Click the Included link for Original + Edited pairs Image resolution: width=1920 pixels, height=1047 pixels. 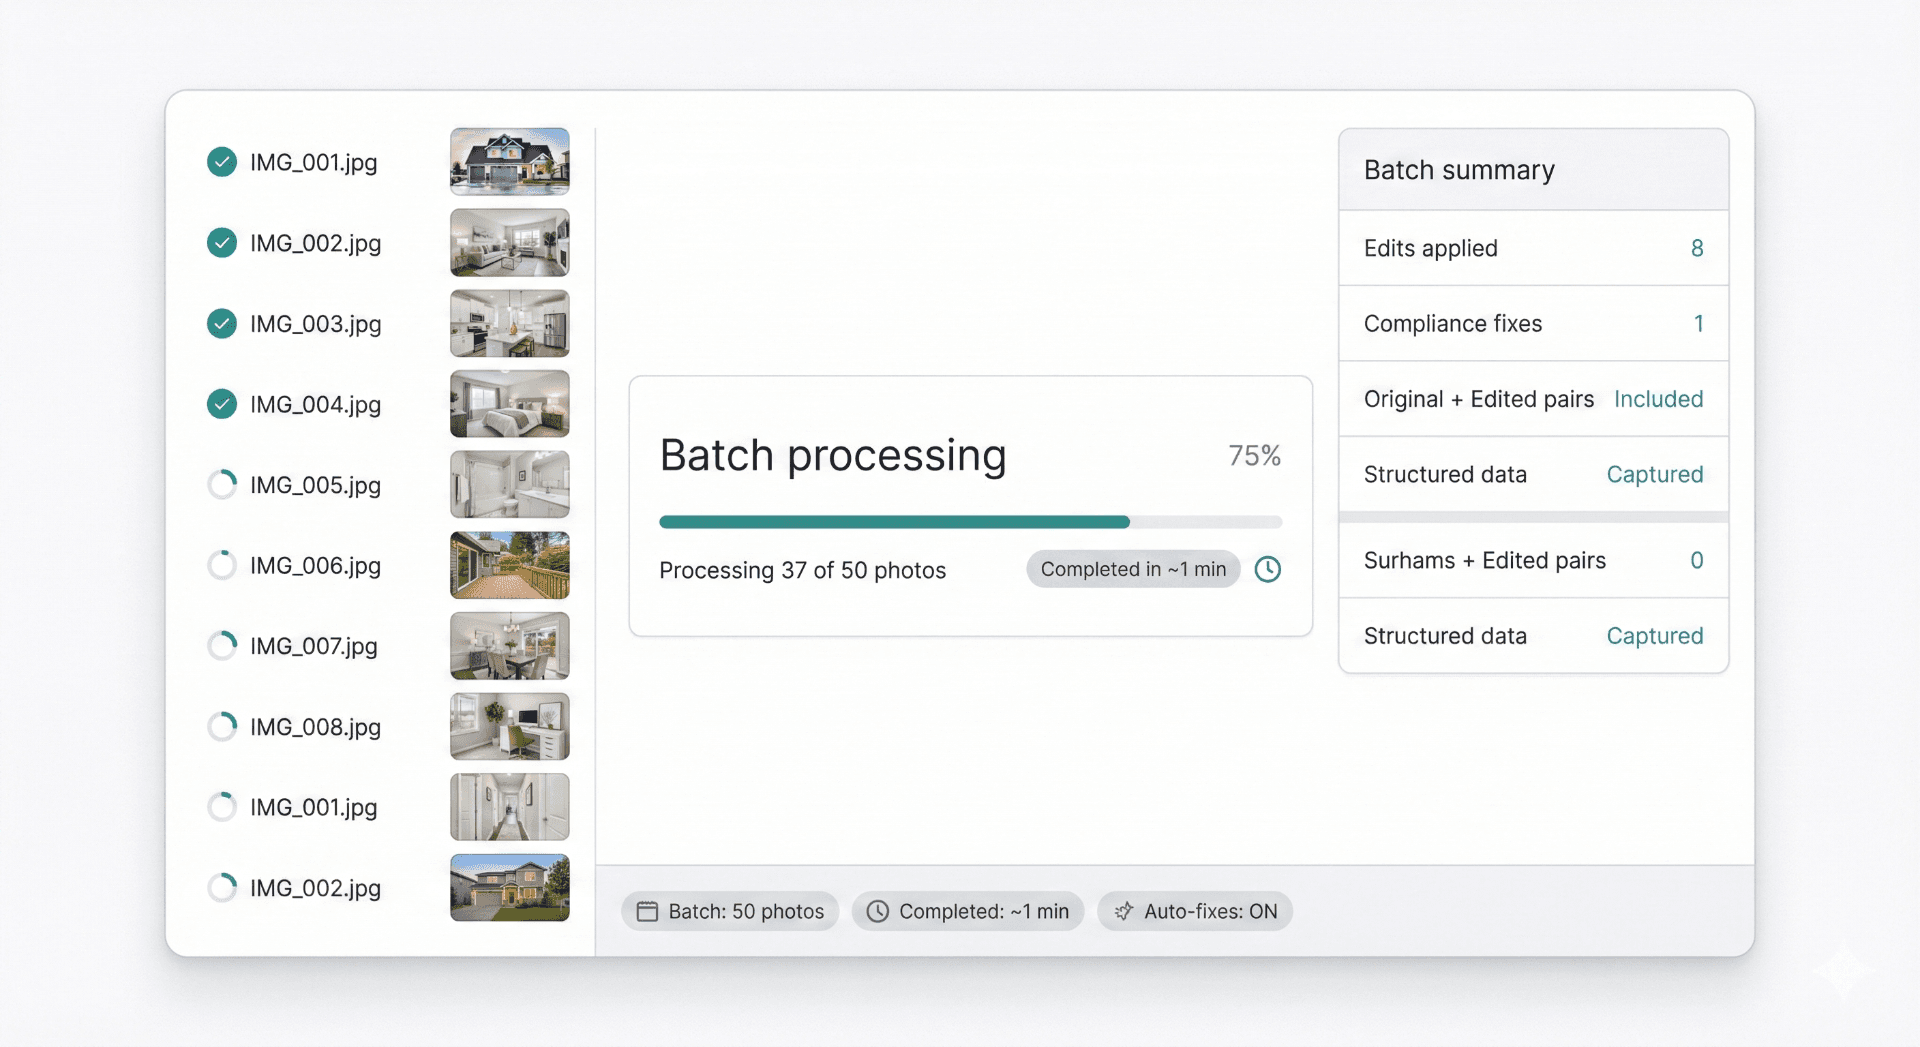tap(1659, 399)
